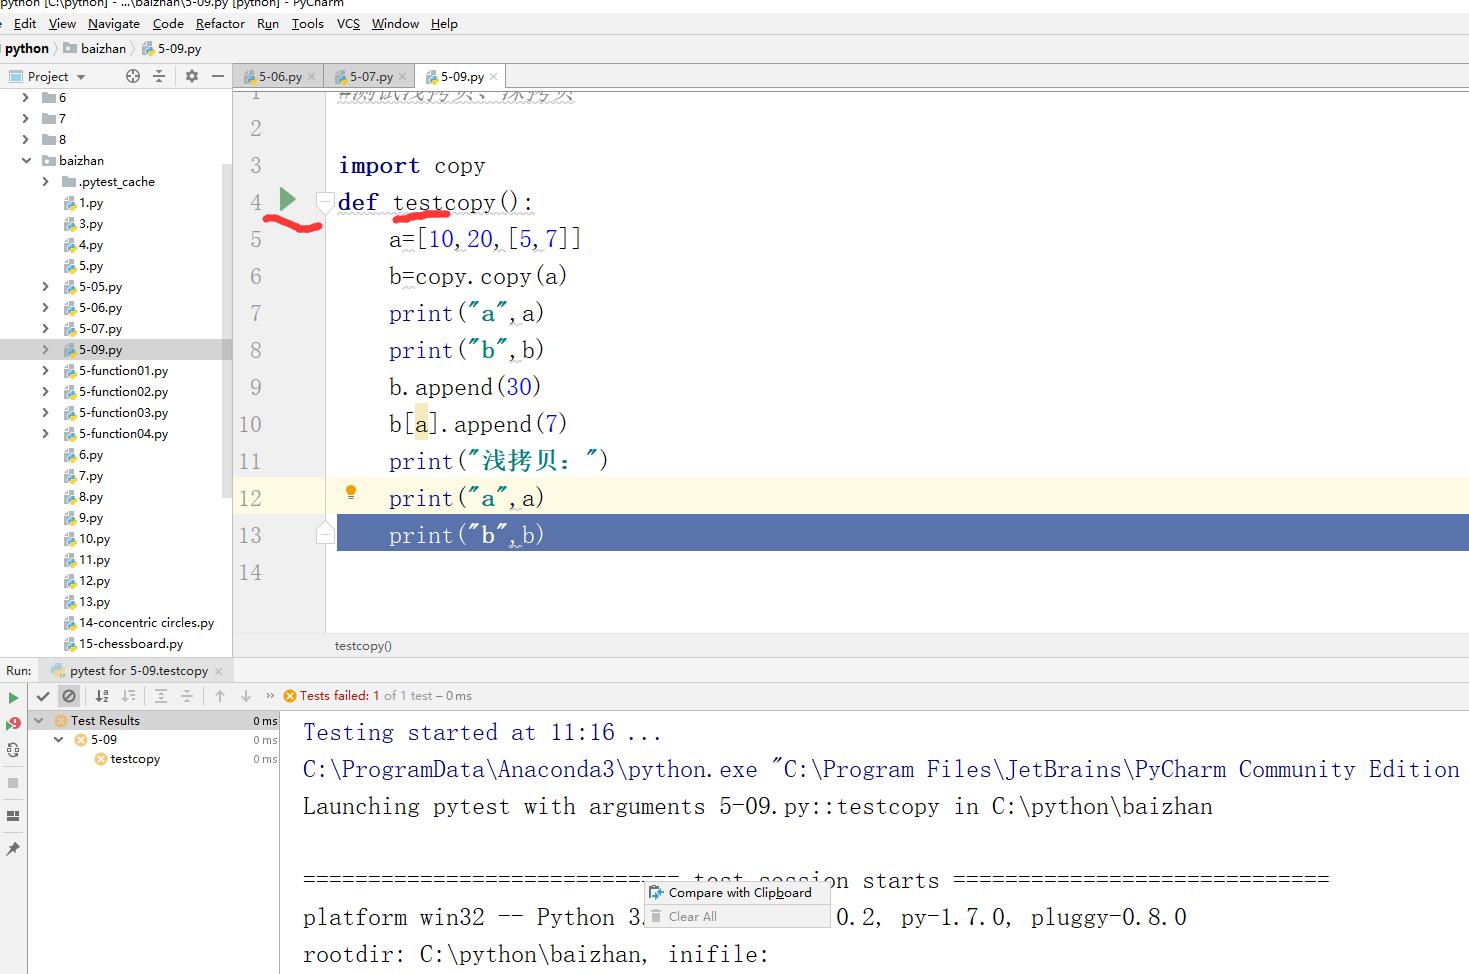The height and width of the screenshot is (974, 1469).
Task: Click testcopy() breadcrumb below editor
Action: pos(363,646)
